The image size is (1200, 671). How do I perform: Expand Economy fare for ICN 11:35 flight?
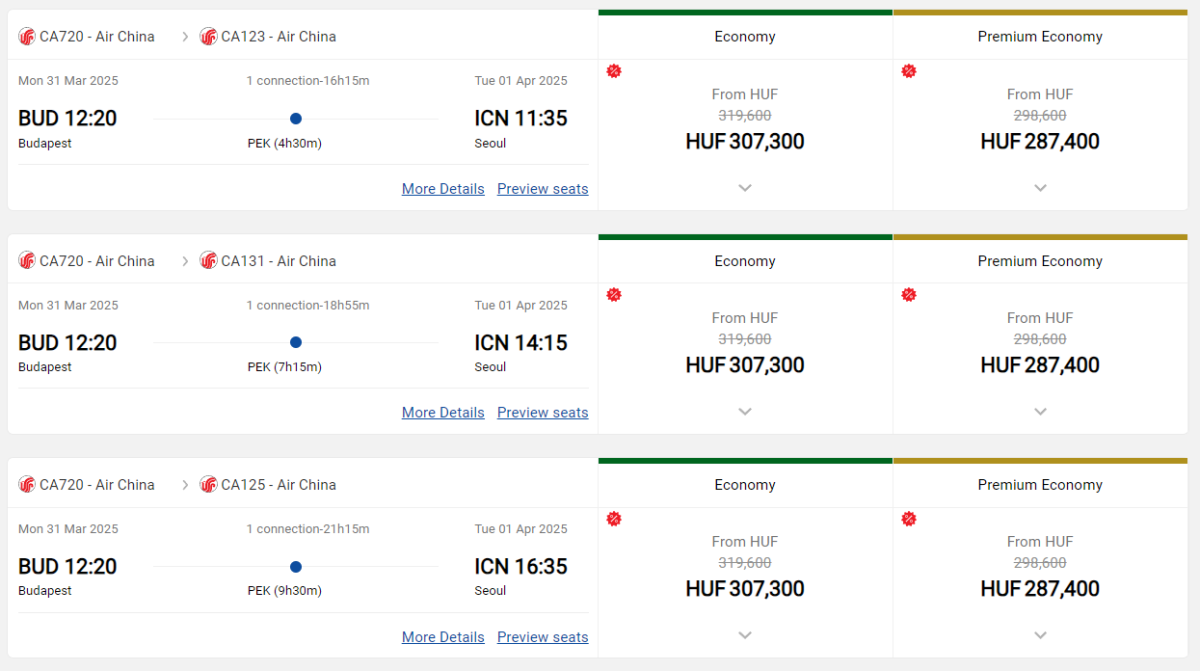click(745, 188)
